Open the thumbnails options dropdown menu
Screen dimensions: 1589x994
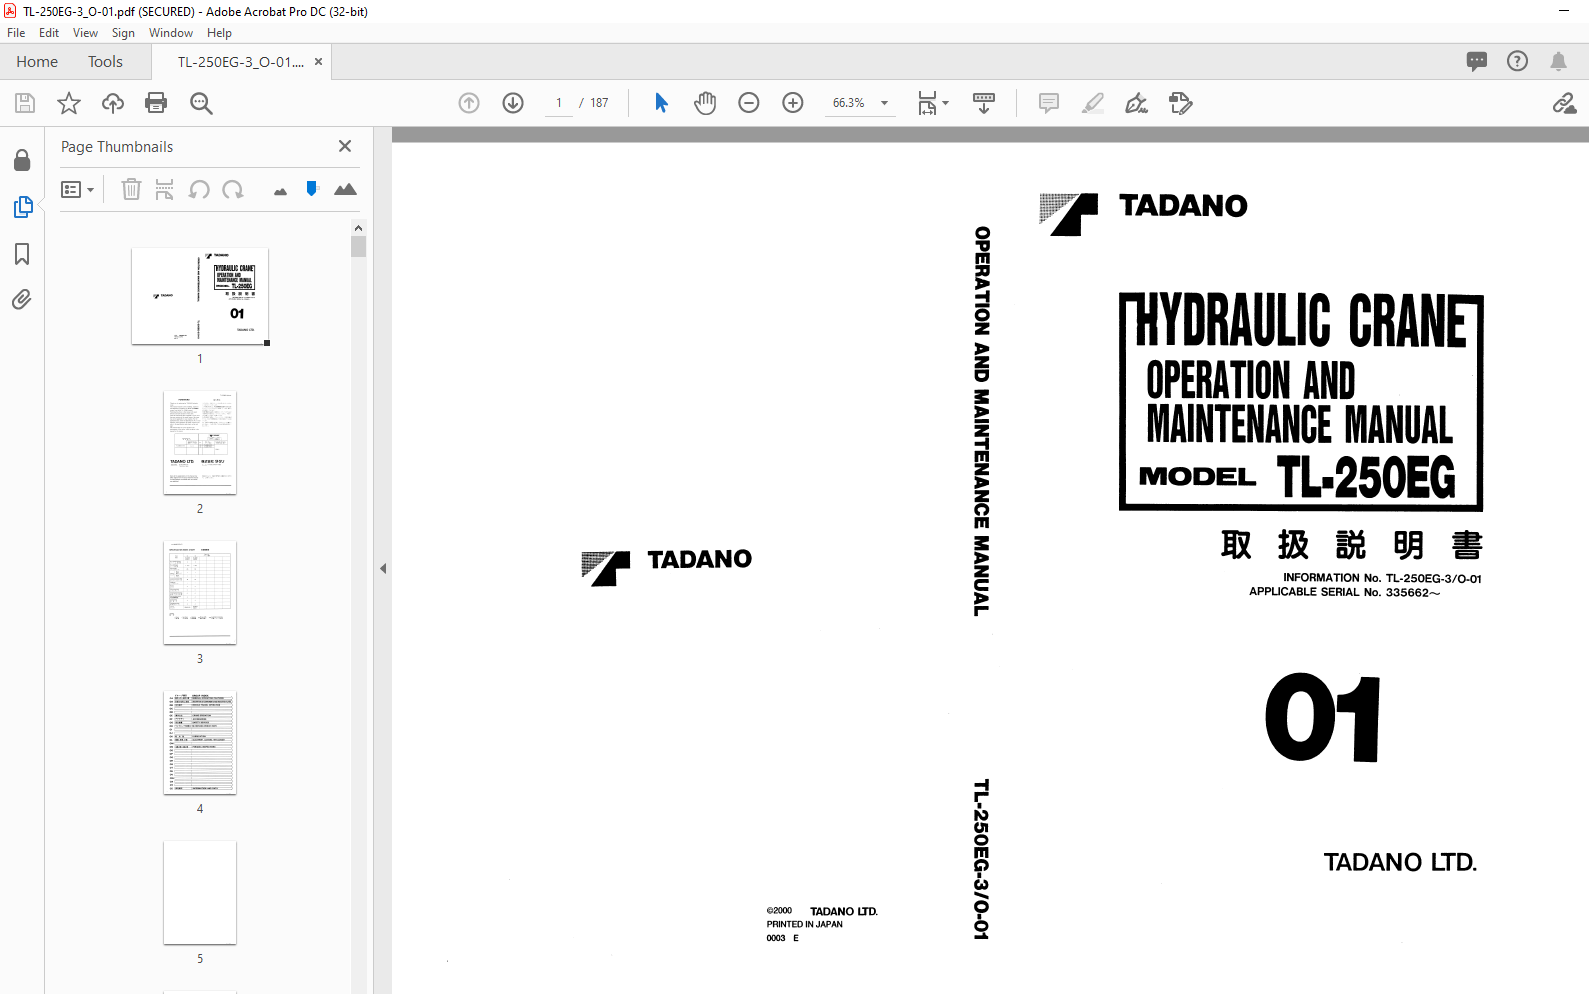(x=78, y=189)
